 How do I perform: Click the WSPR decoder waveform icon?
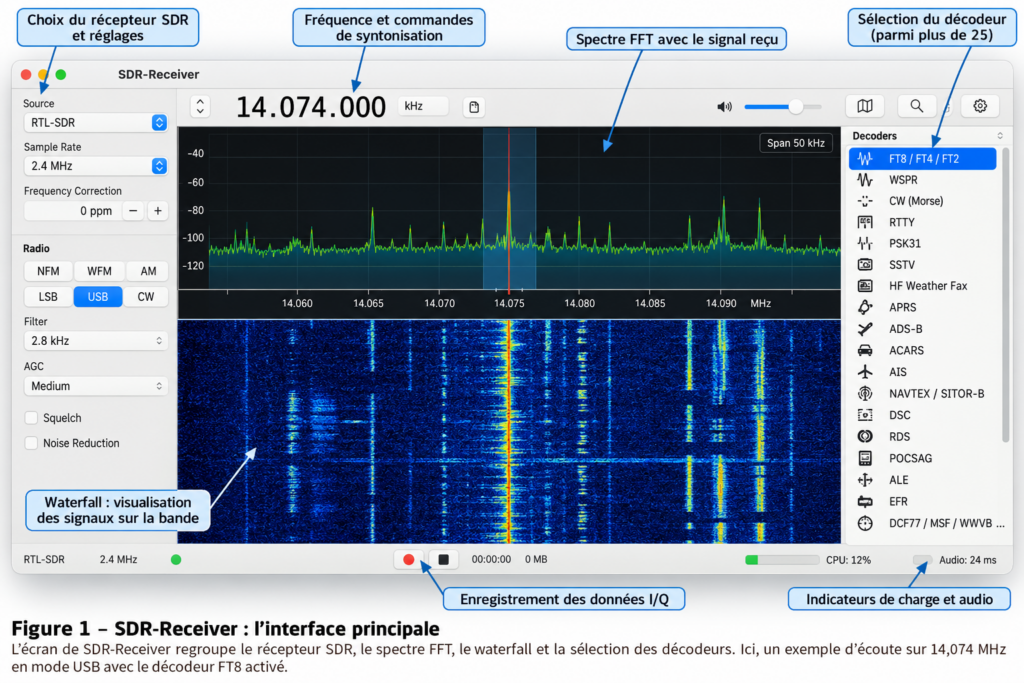865,180
